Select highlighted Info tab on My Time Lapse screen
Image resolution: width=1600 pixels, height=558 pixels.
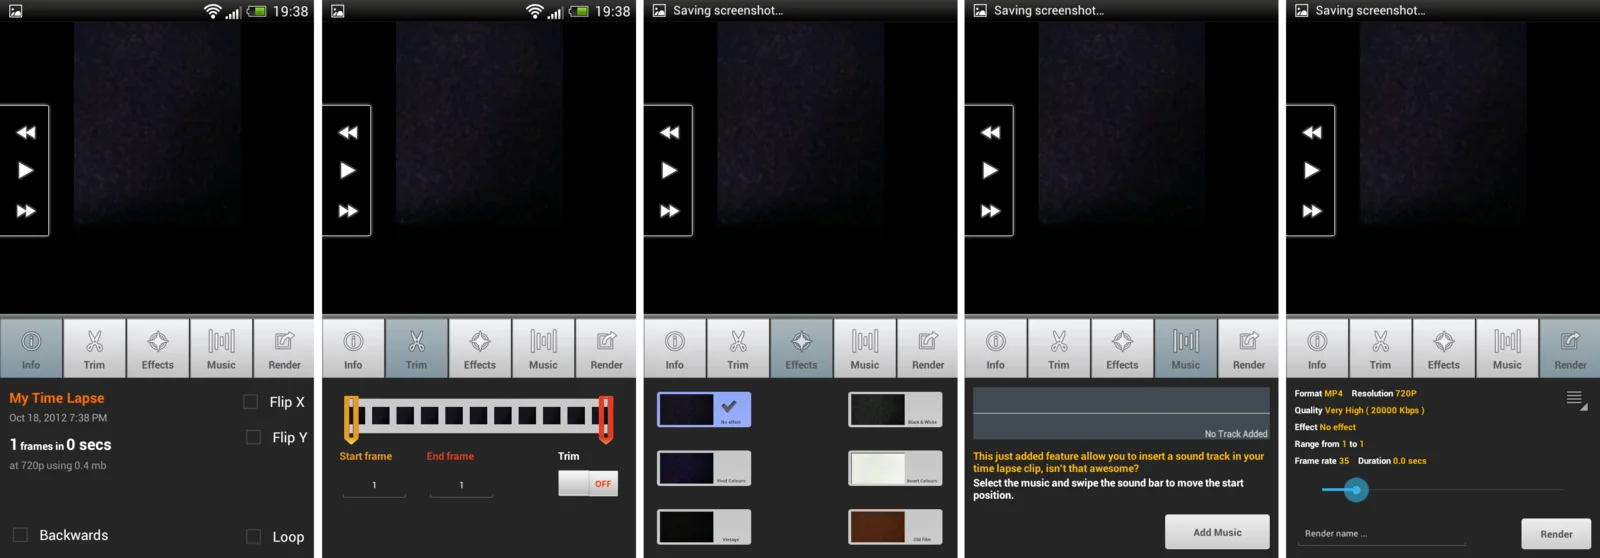(31, 348)
